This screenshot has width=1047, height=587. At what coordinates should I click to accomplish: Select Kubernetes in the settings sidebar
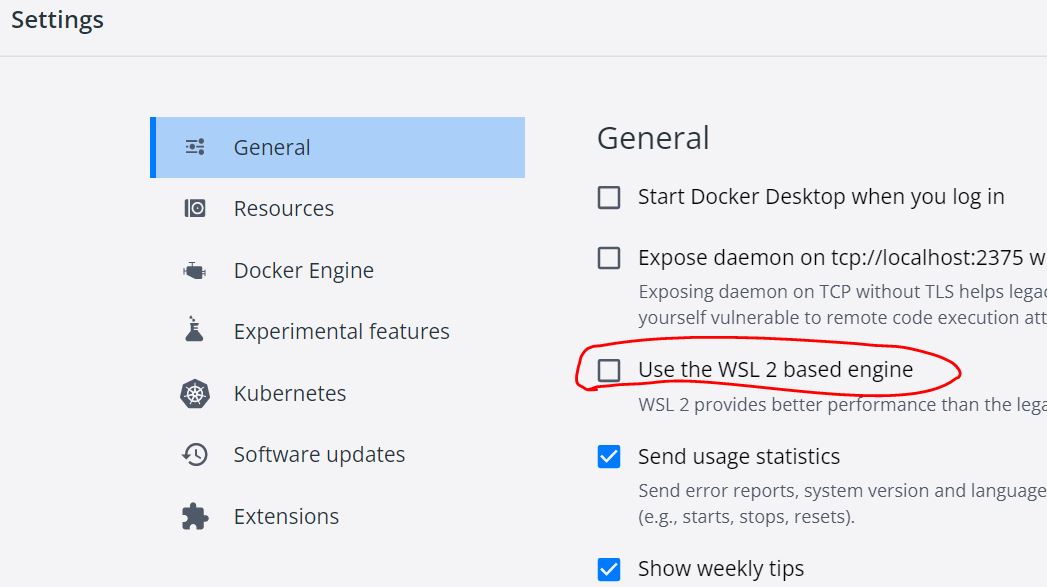pyautogui.click(x=290, y=393)
